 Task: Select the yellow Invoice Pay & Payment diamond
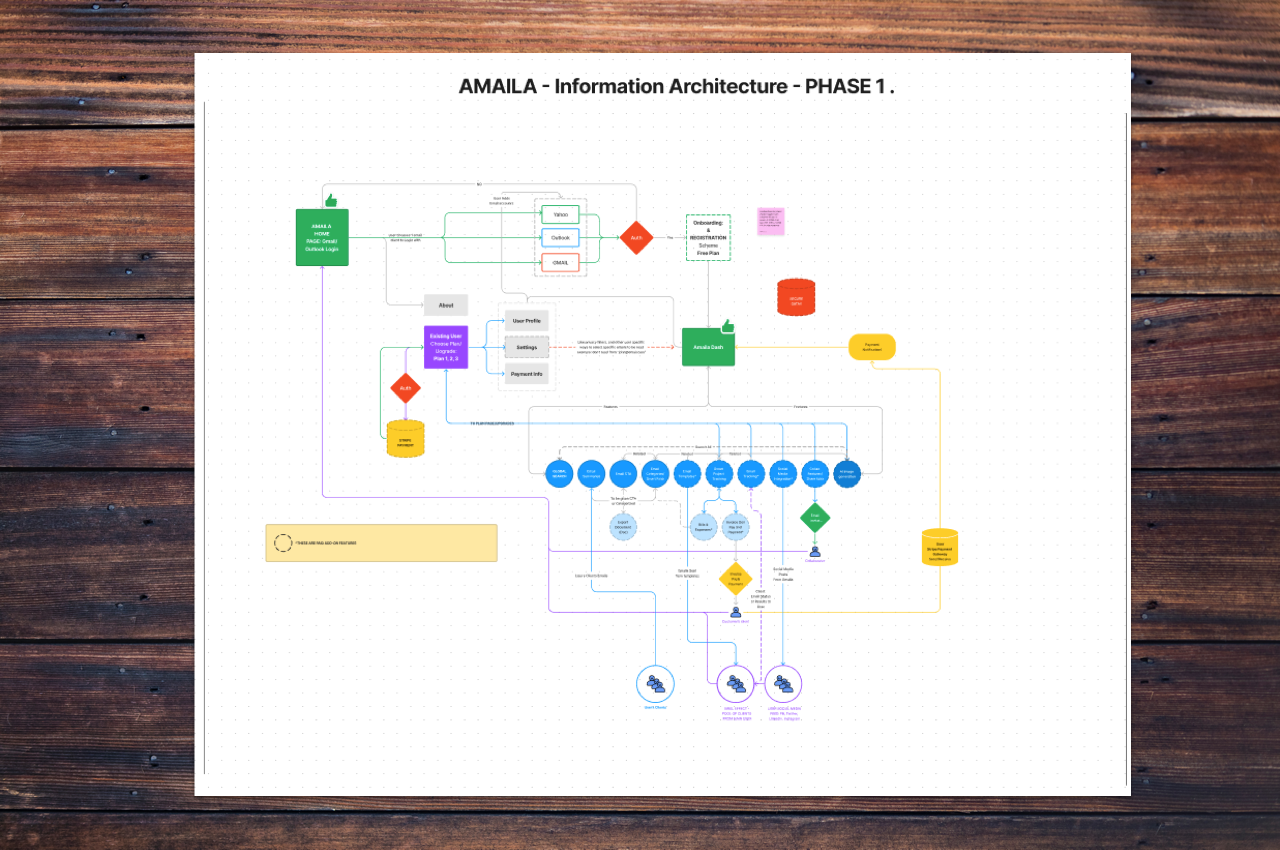[735, 579]
